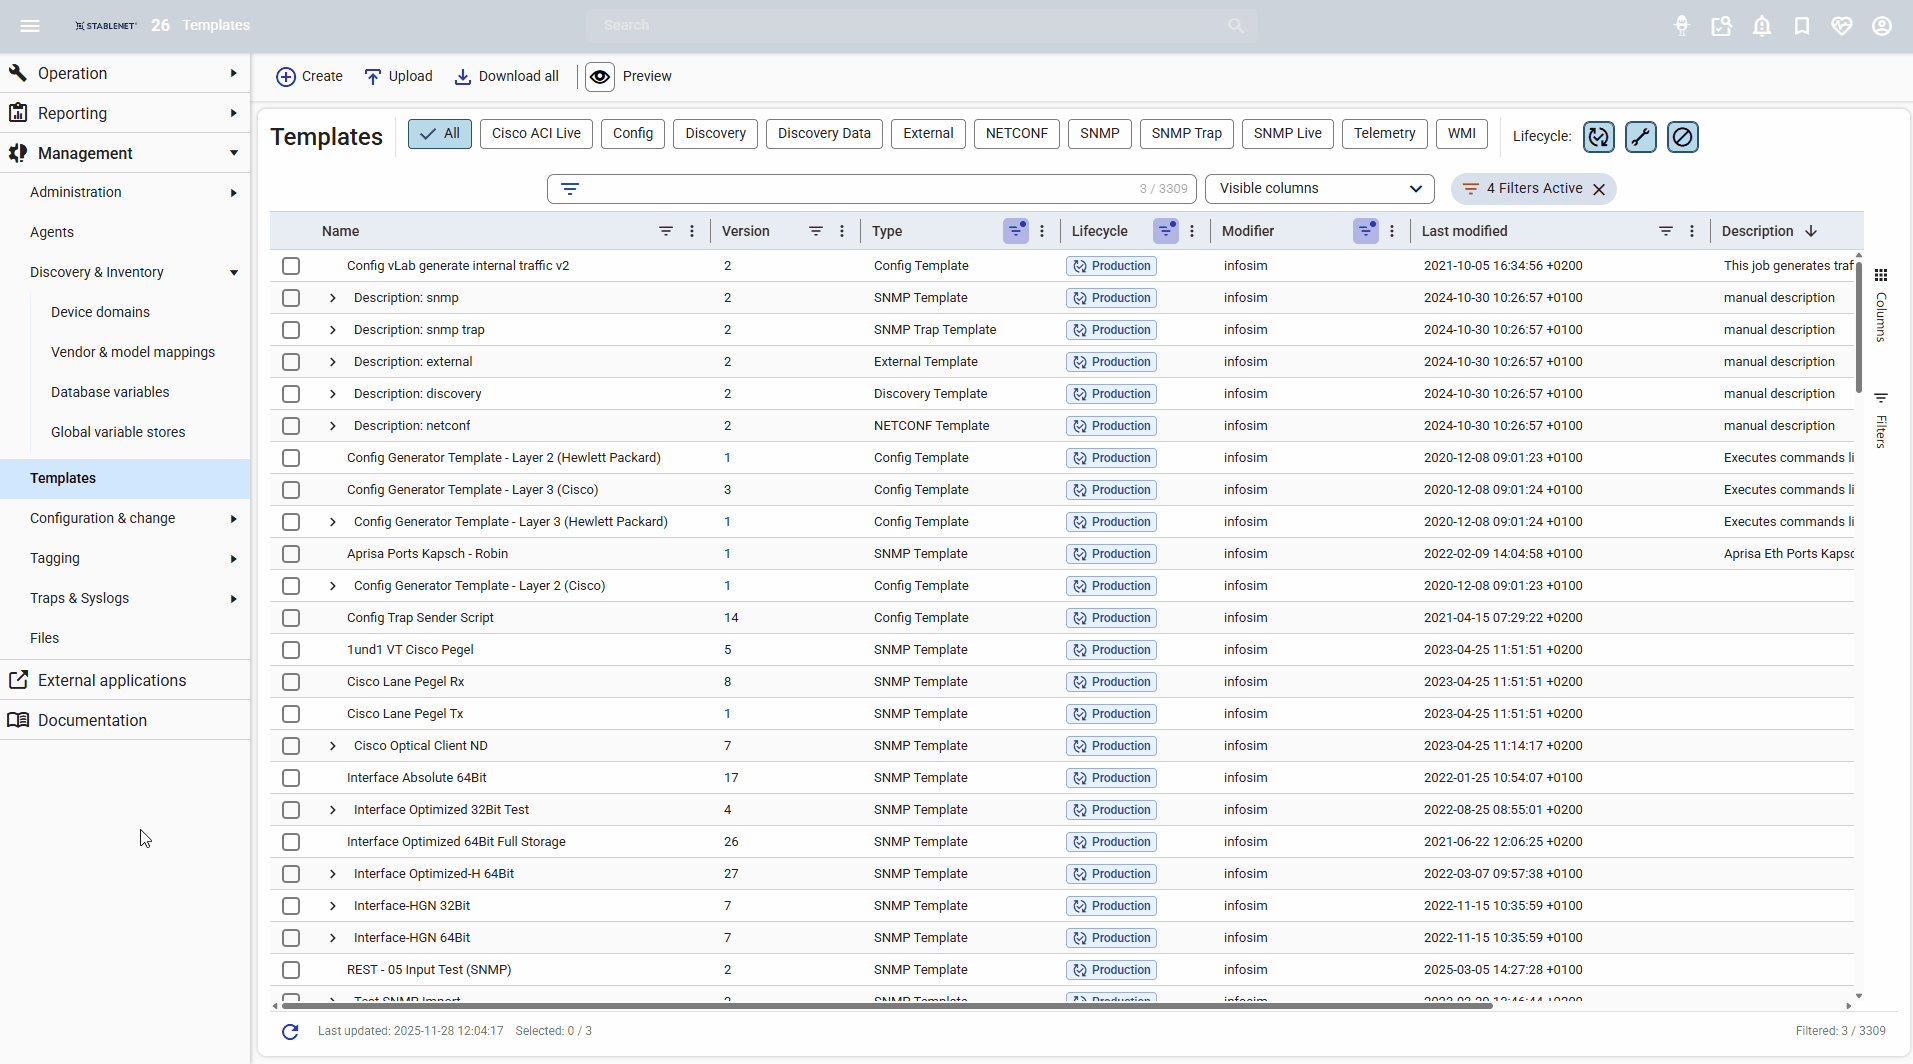
Task: Refresh the templates table
Action: click(x=290, y=1031)
